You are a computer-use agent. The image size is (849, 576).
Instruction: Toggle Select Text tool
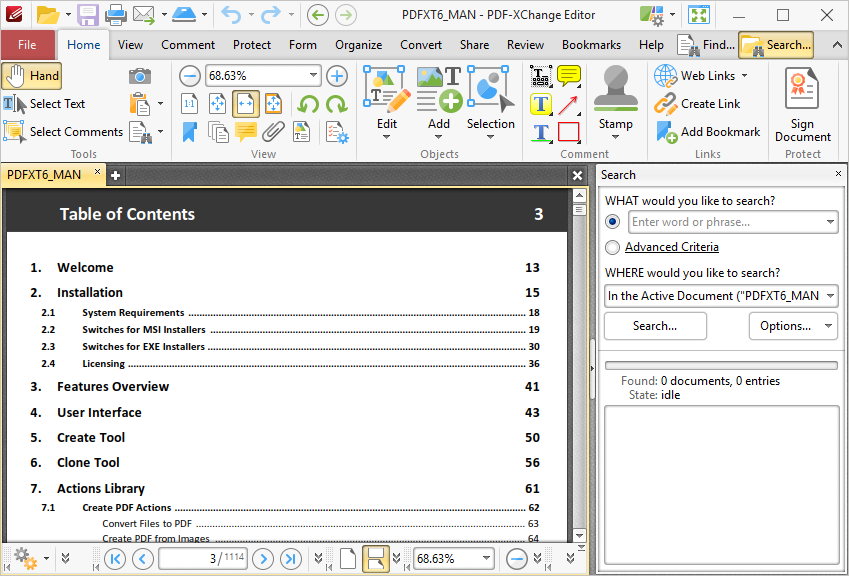[44, 104]
